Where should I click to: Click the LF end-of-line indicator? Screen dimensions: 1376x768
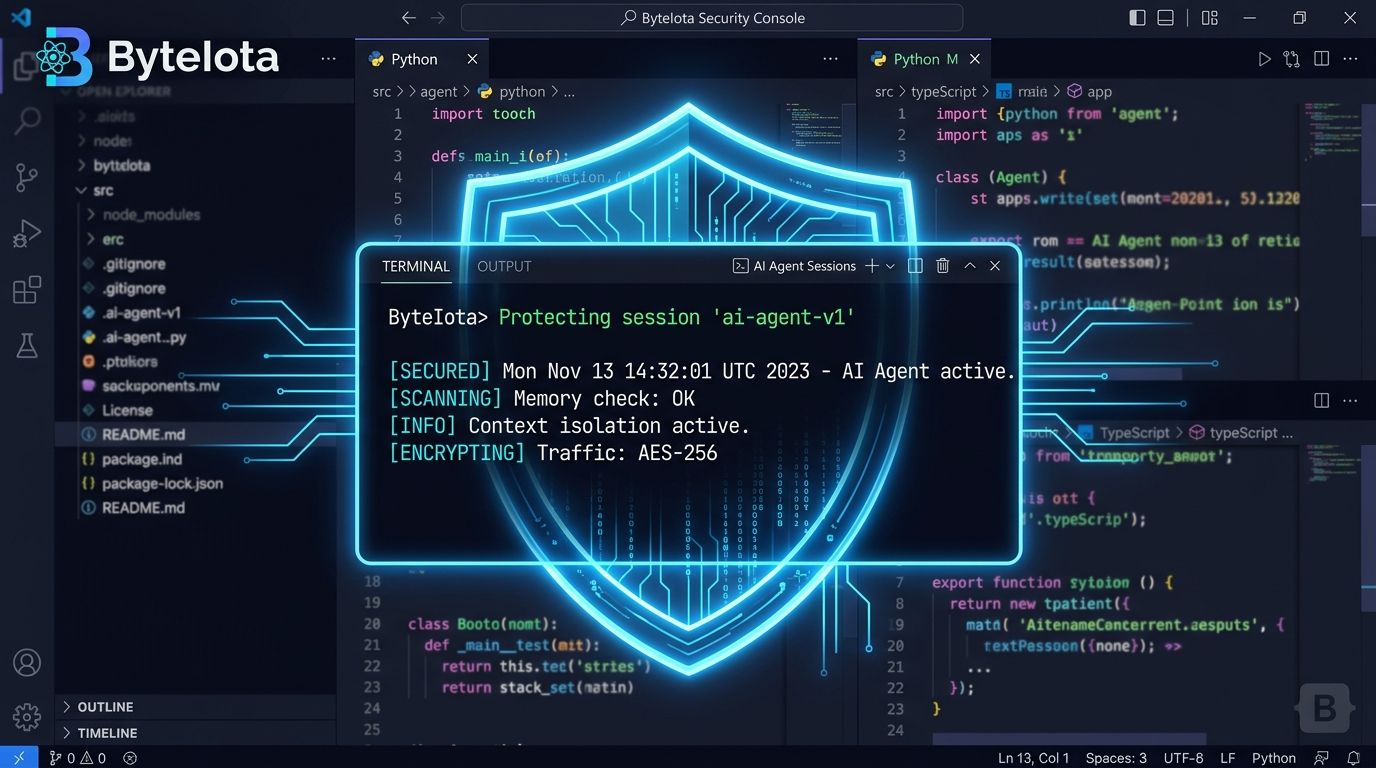[x=1227, y=758]
